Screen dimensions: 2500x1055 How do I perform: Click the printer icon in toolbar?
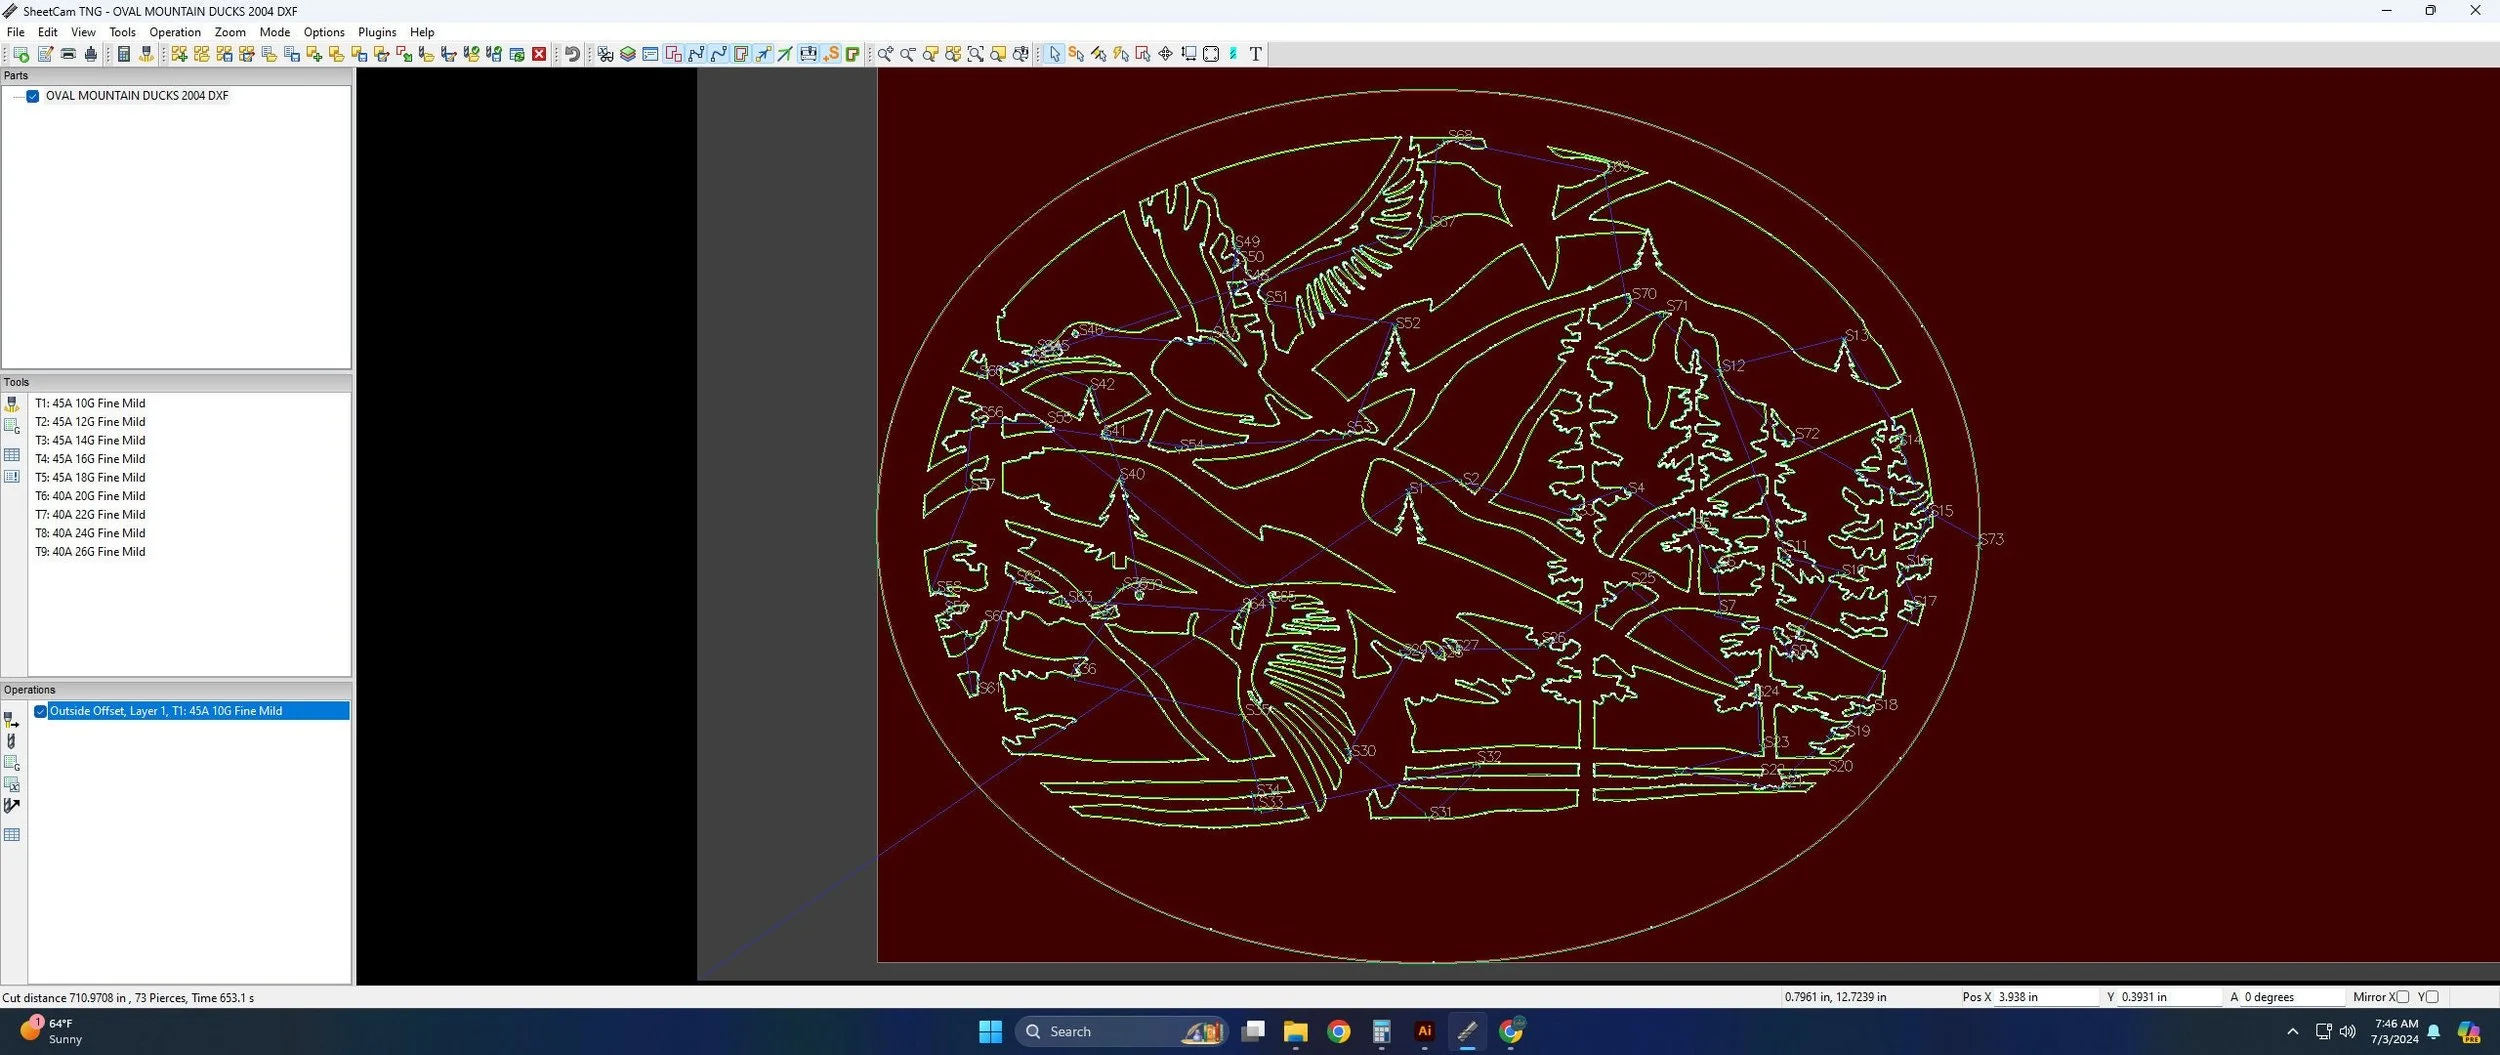point(68,54)
